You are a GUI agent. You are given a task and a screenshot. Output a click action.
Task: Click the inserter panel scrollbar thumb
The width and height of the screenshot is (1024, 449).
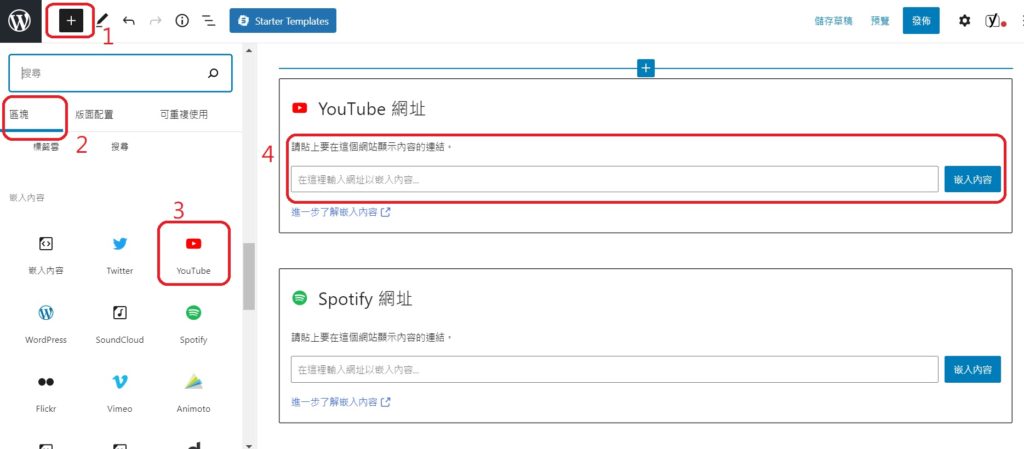click(249, 276)
